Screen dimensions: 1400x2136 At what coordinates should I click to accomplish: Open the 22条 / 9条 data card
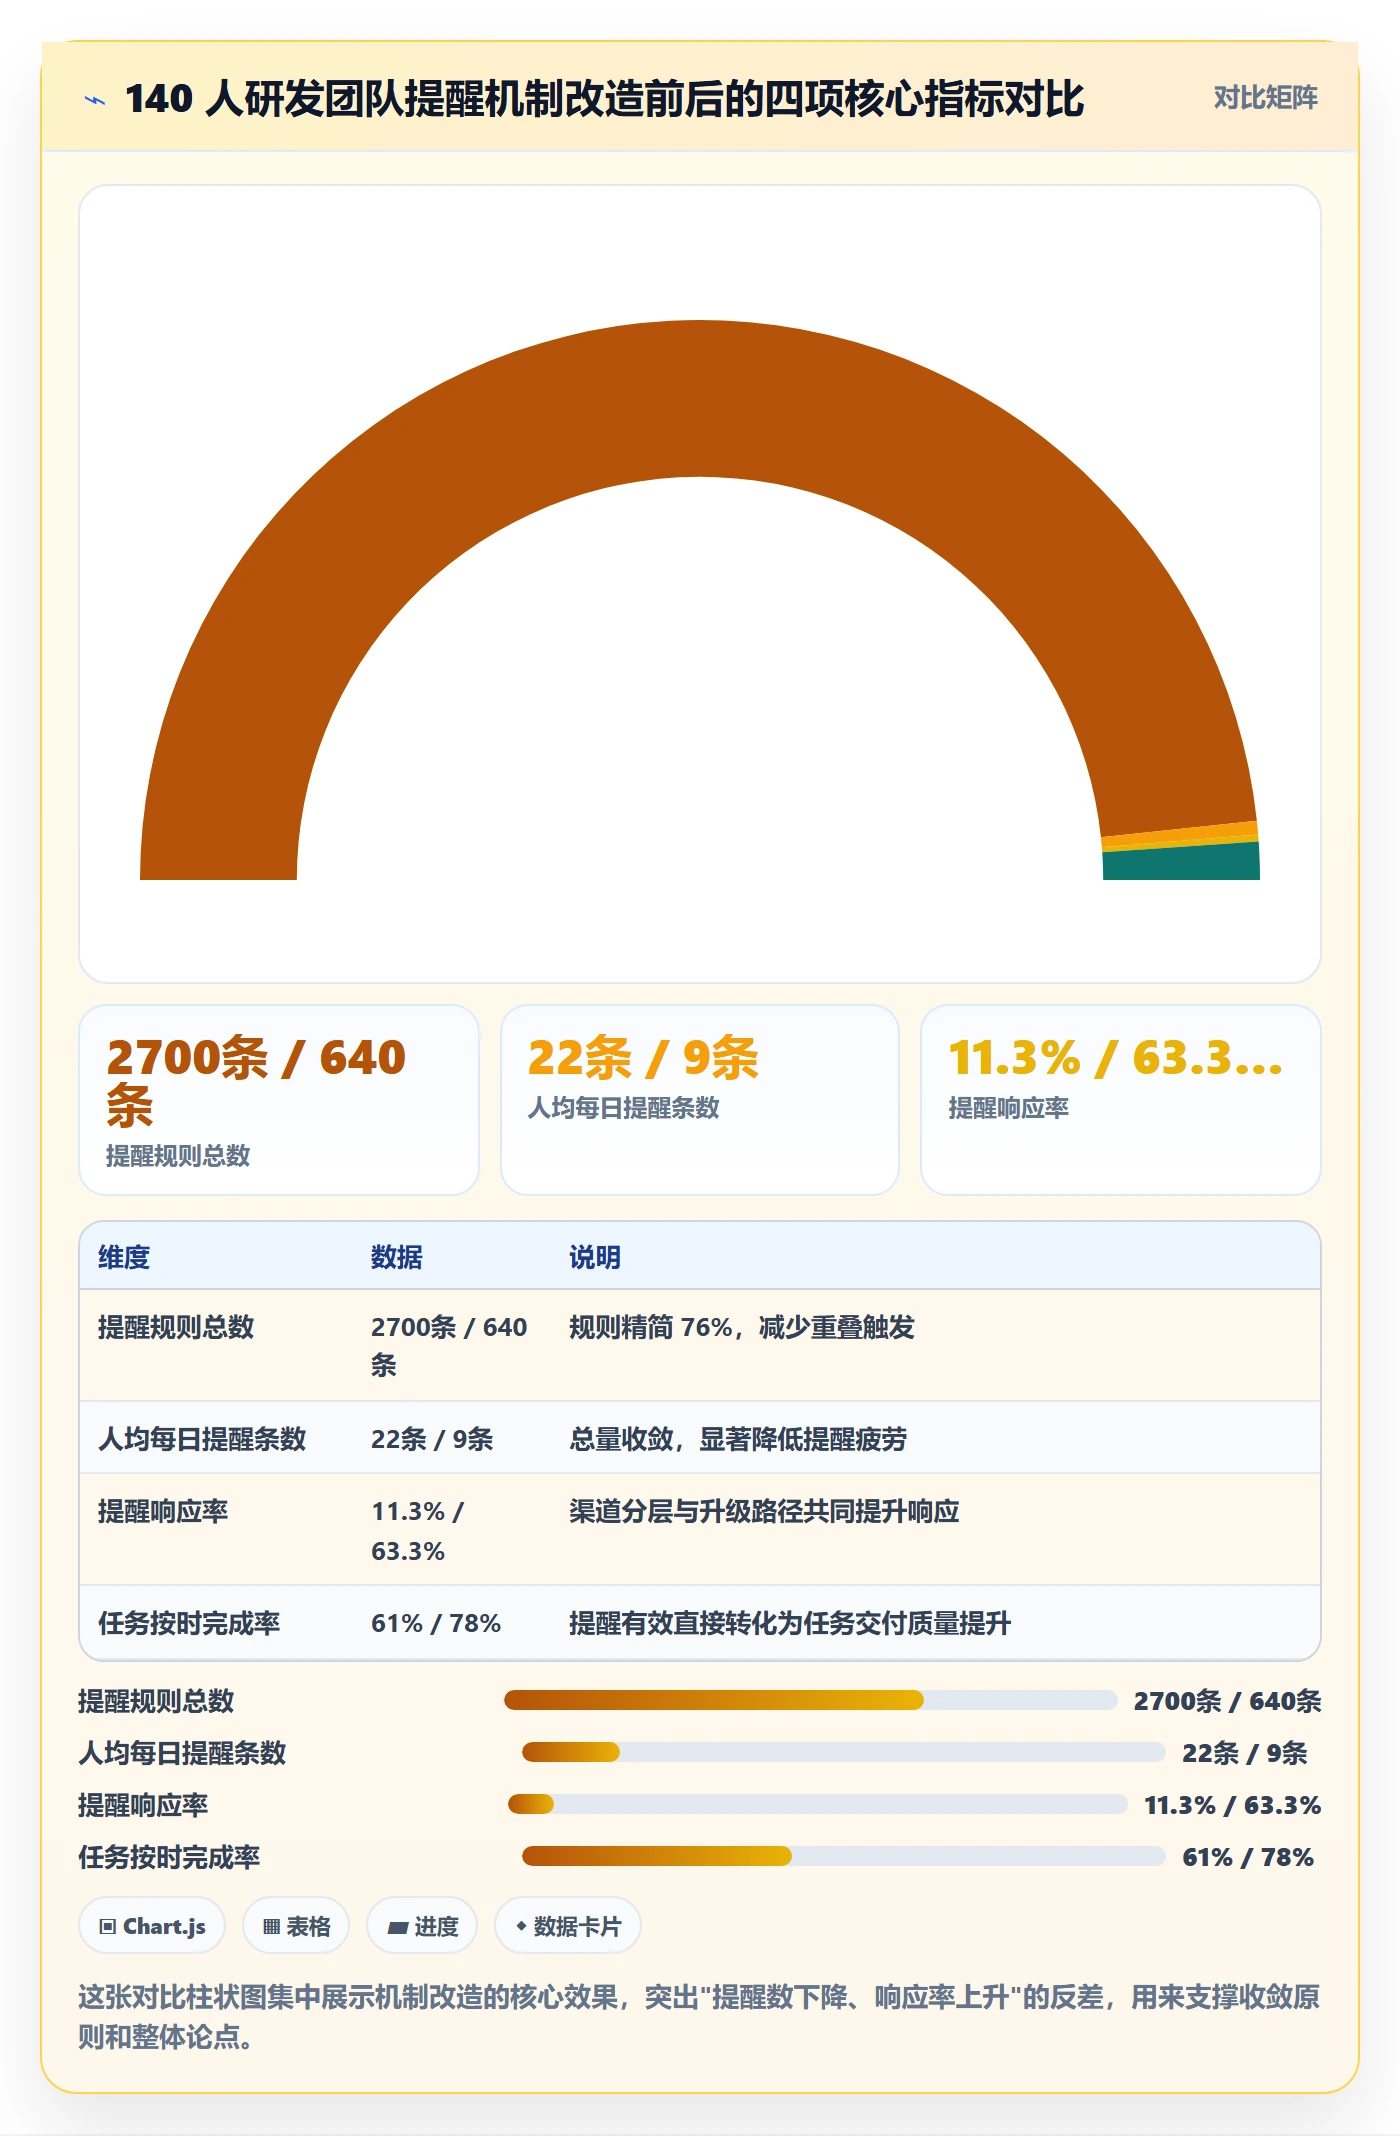[700, 1100]
